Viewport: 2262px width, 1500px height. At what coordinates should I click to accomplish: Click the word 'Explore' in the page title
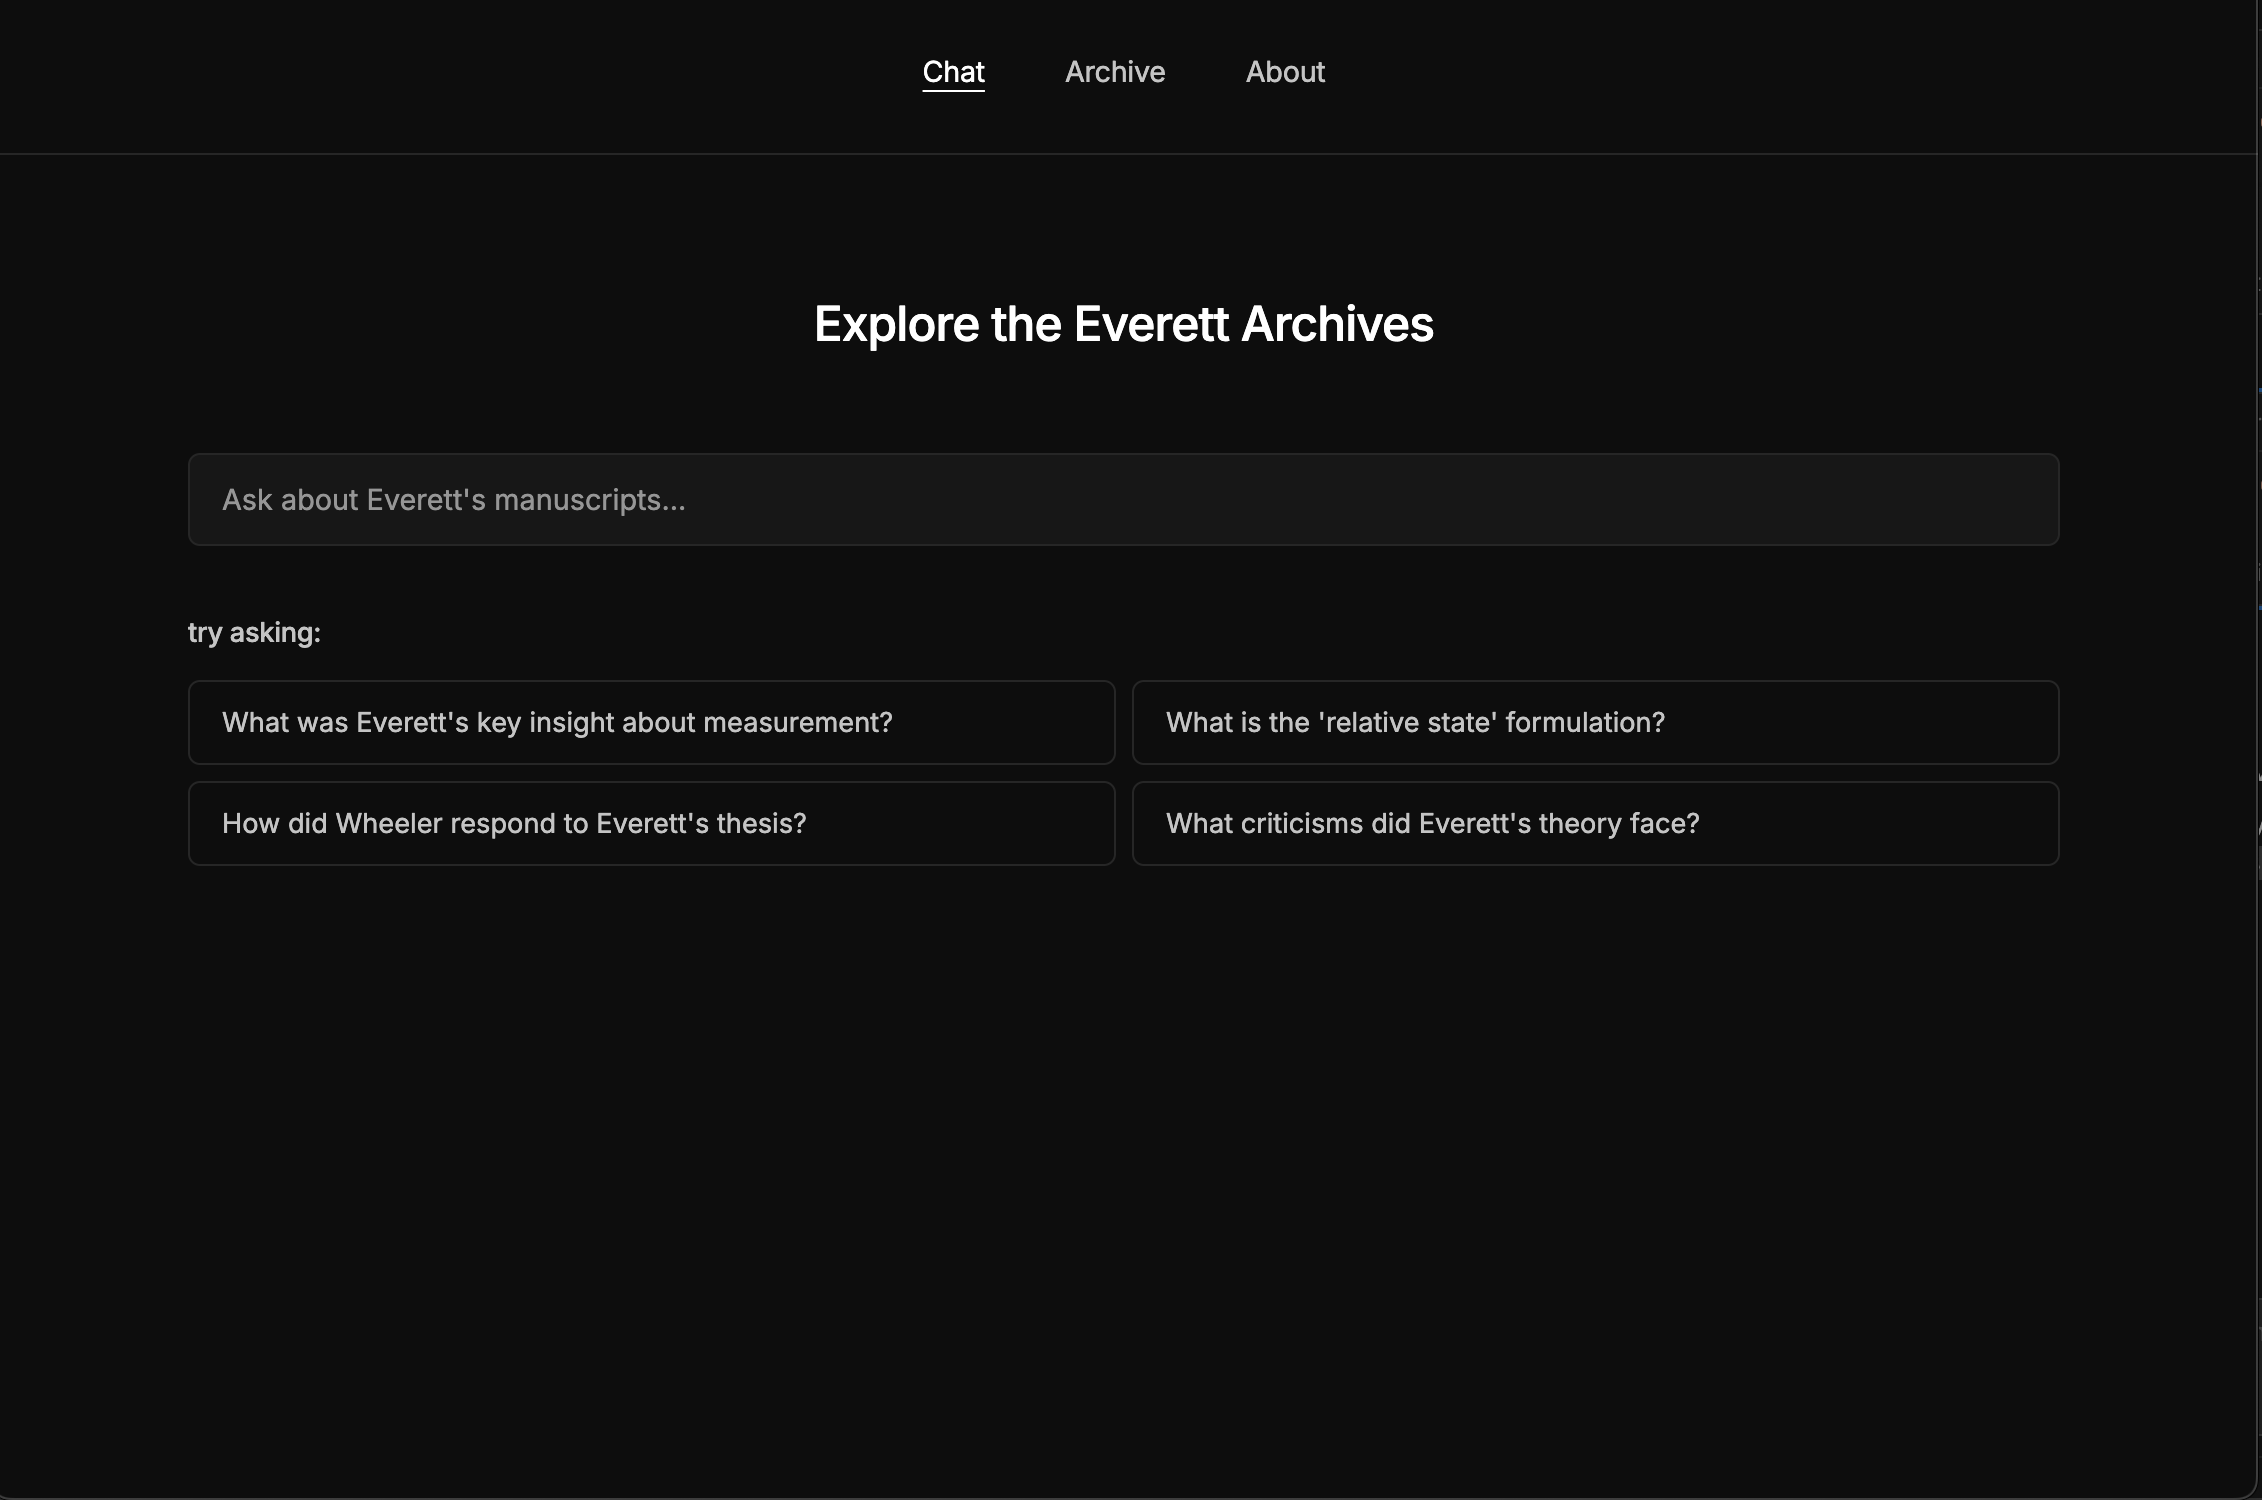(x=896, y=324)
